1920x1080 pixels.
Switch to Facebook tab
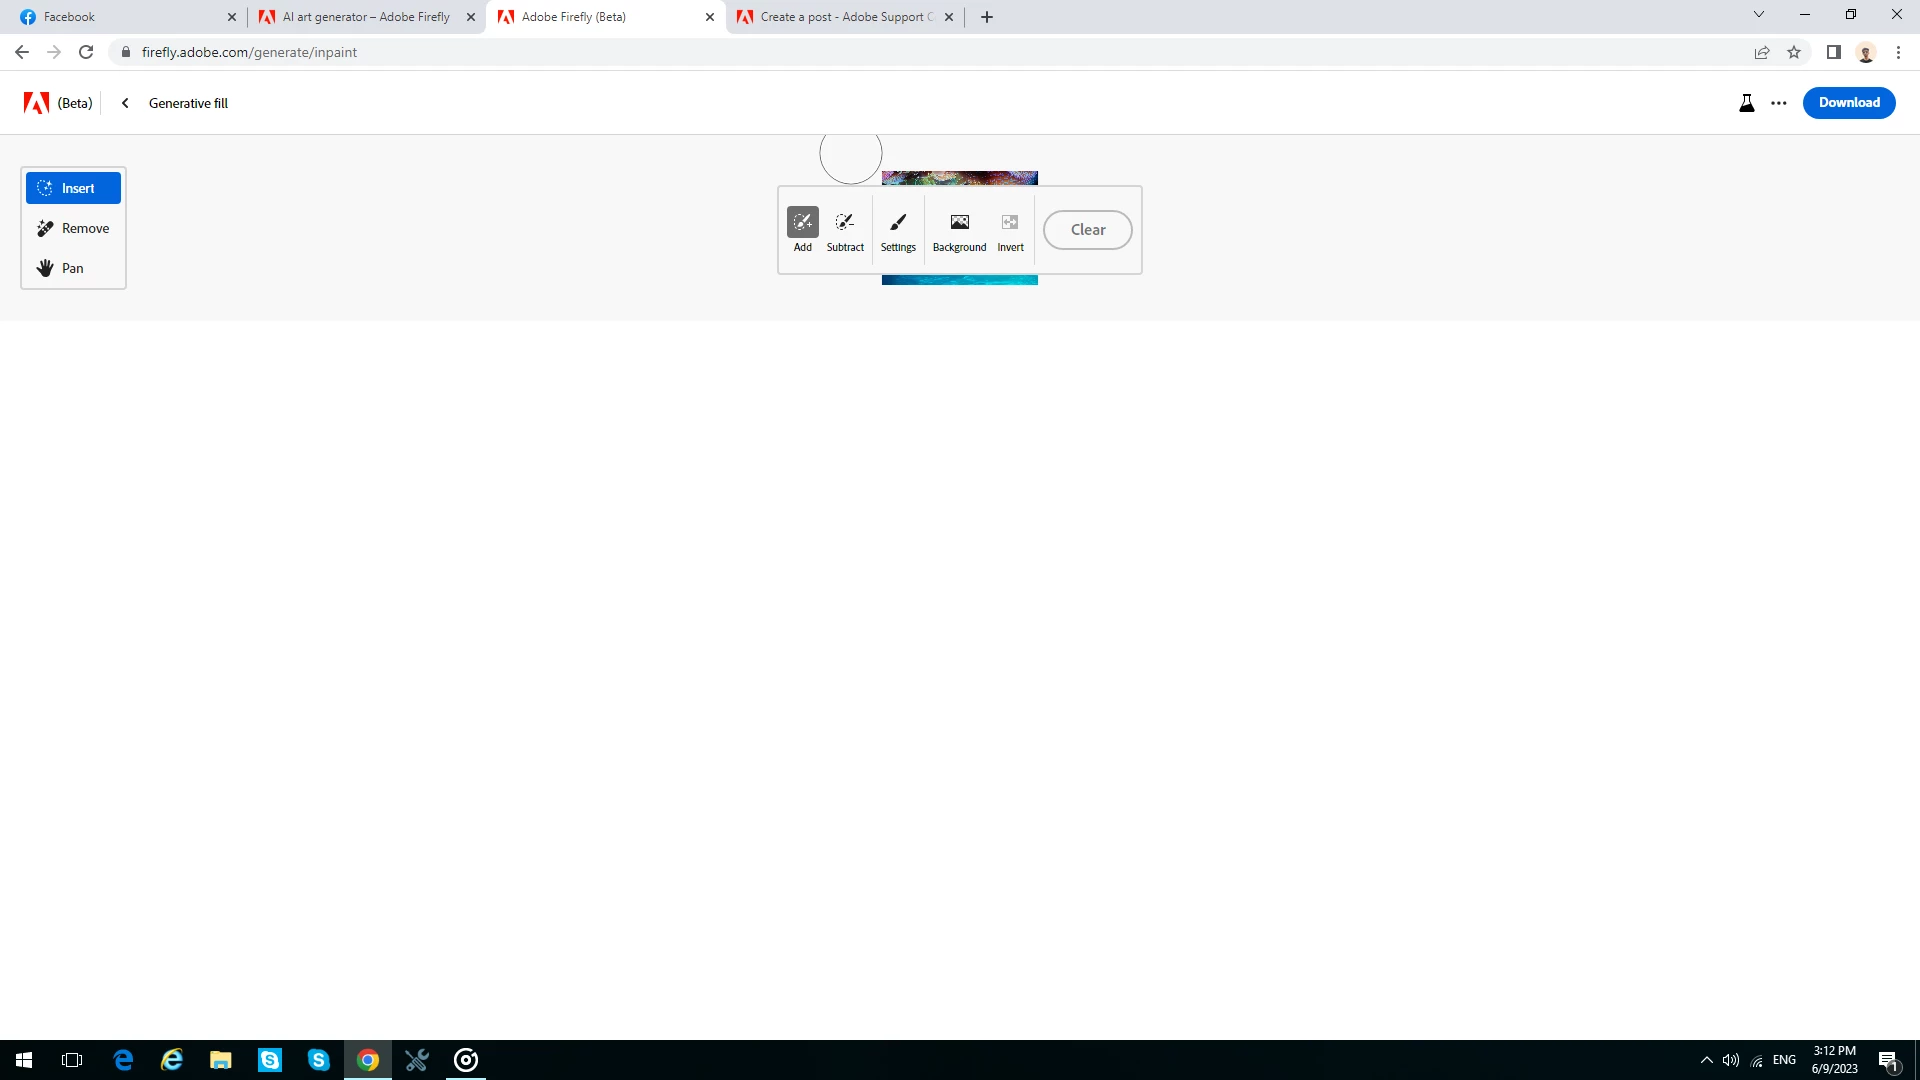pos(120,17)
